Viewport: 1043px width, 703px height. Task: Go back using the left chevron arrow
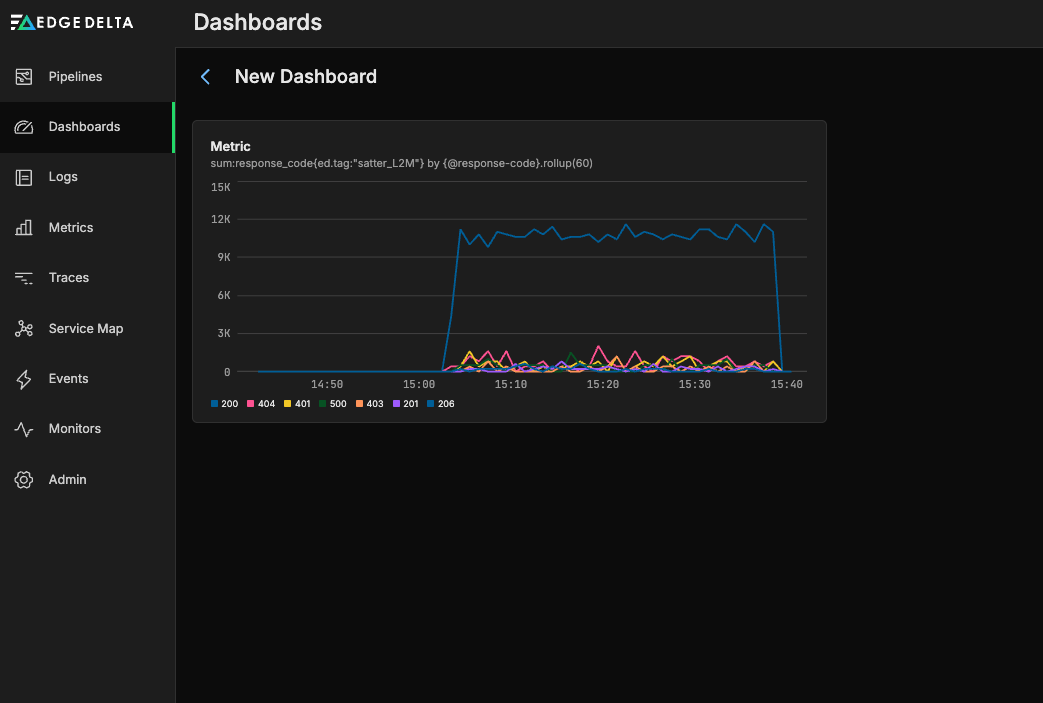pos(206,77)
